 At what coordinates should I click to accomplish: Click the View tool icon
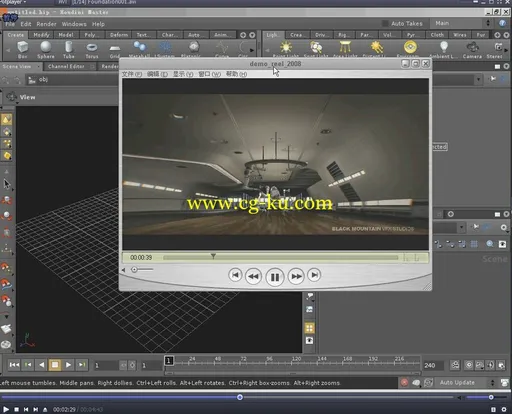click(12, 97)
